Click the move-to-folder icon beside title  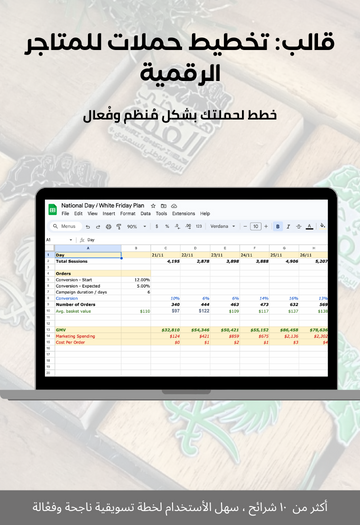point(163,206)
